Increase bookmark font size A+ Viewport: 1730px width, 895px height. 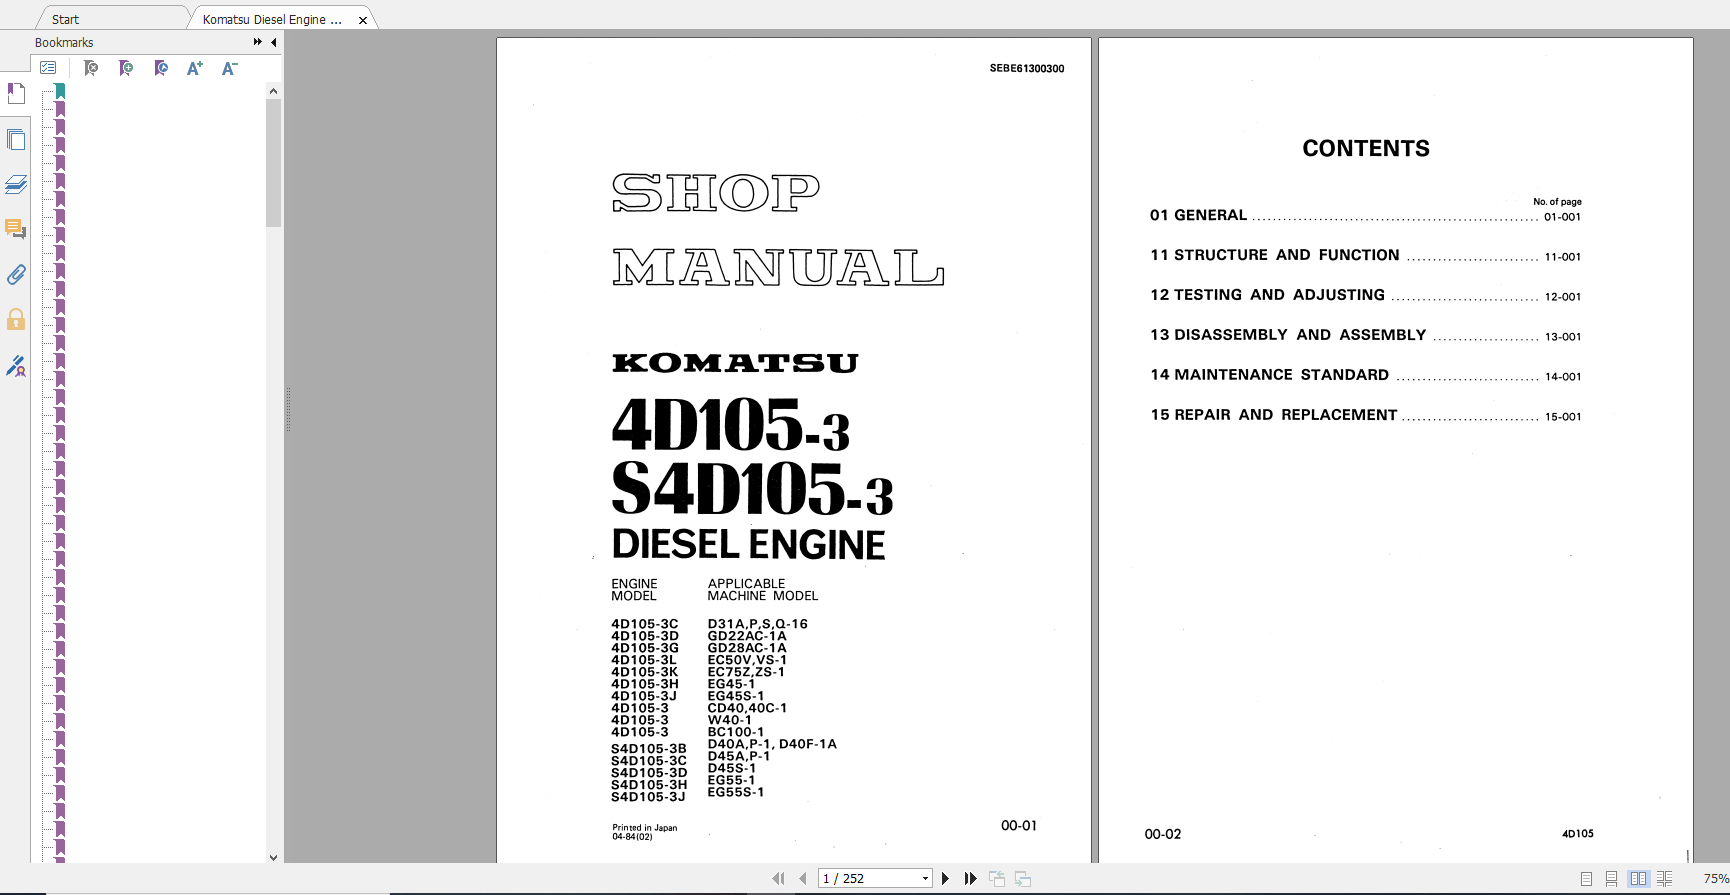tap(195, 68)
